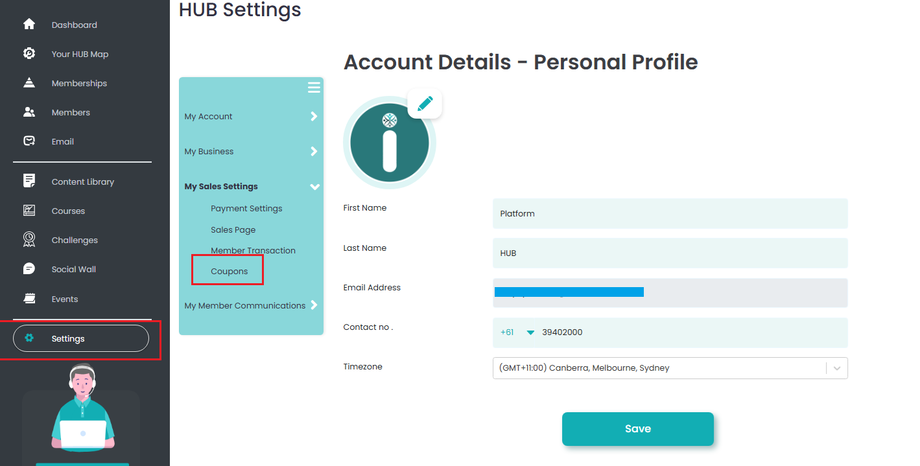Open Coupons in sales settings
The image size is (920, 466).
(x=229, y=271)
